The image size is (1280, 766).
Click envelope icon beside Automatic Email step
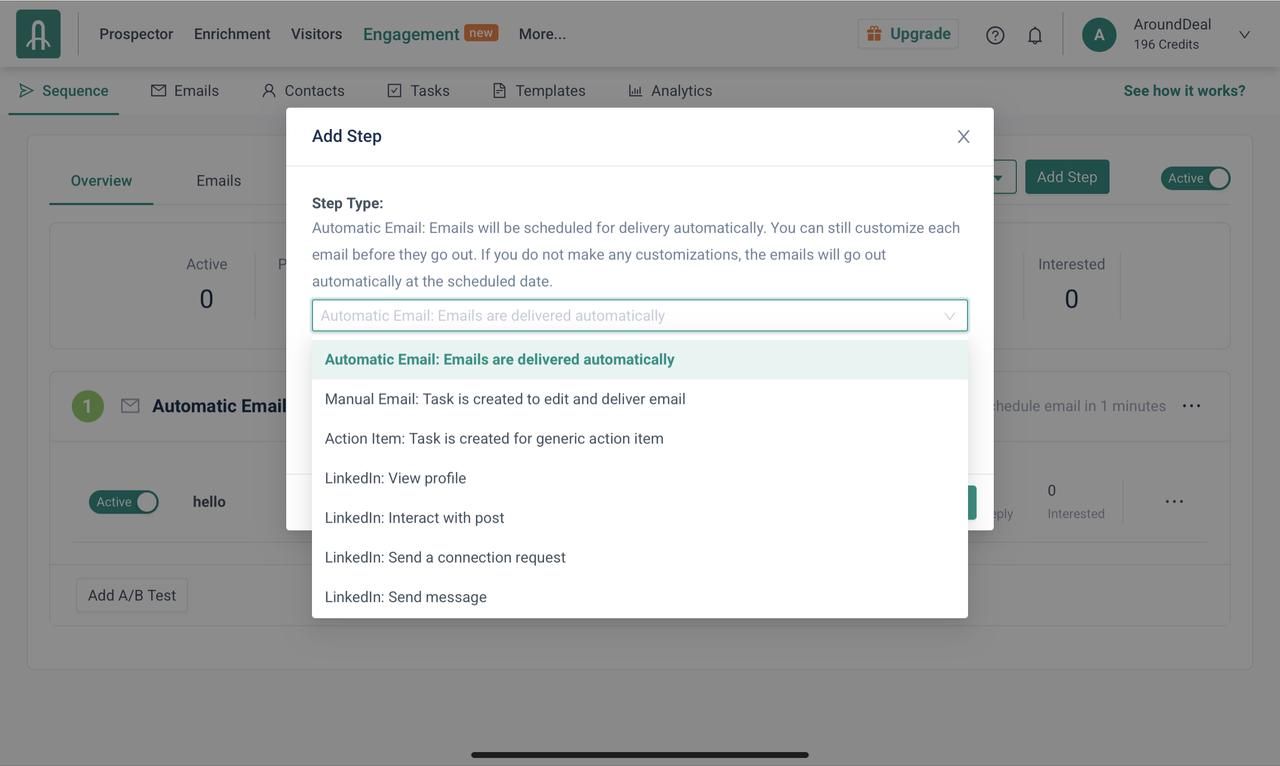point(130,406)
